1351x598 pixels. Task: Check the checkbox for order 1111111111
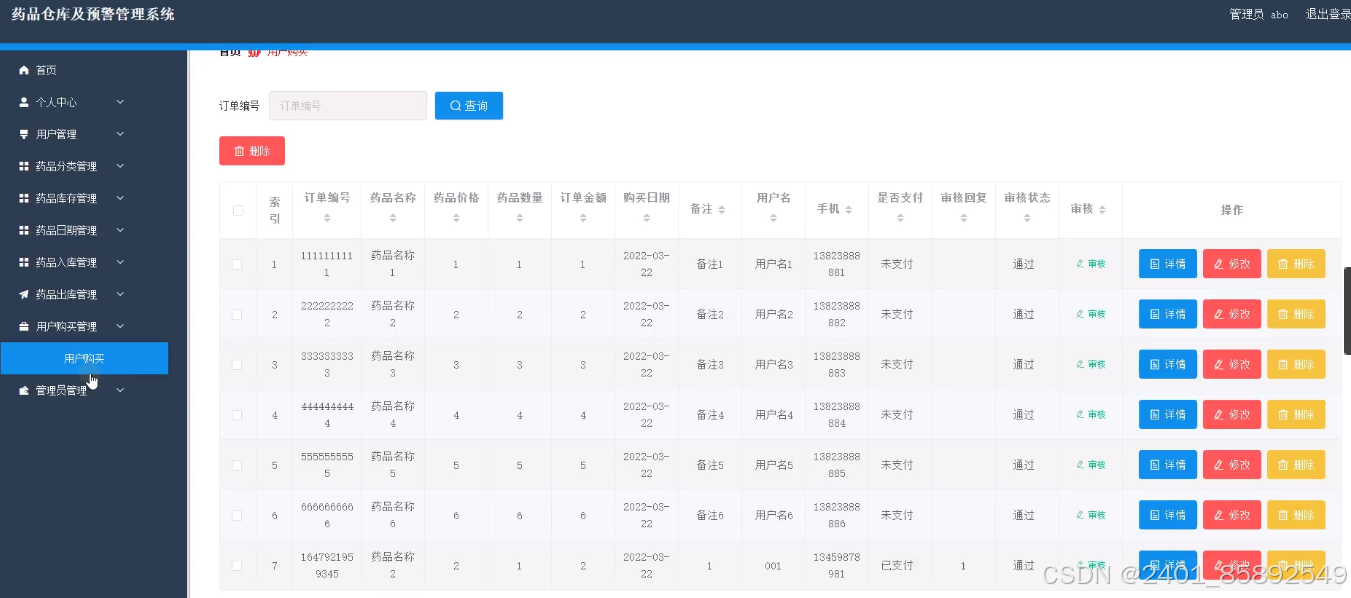[x=237, y=263]
